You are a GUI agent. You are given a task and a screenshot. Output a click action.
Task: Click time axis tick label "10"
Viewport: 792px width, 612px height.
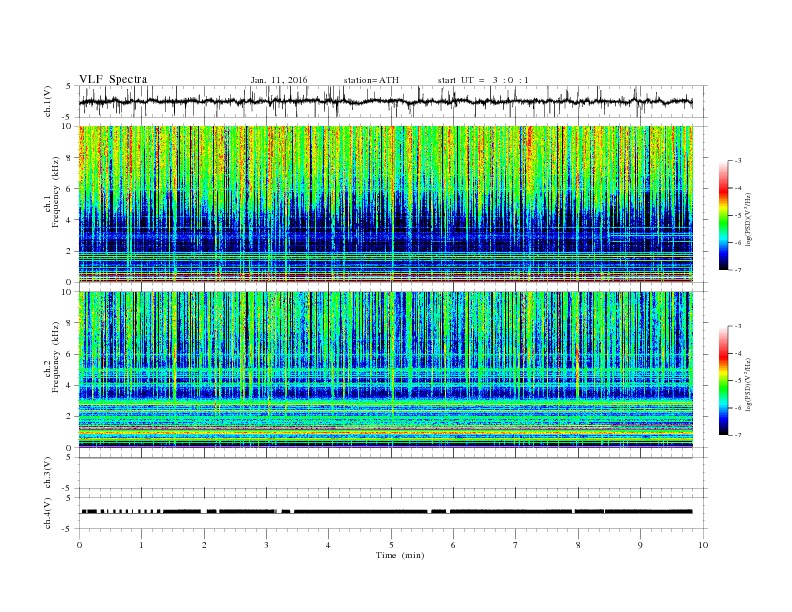coord(703,545)
